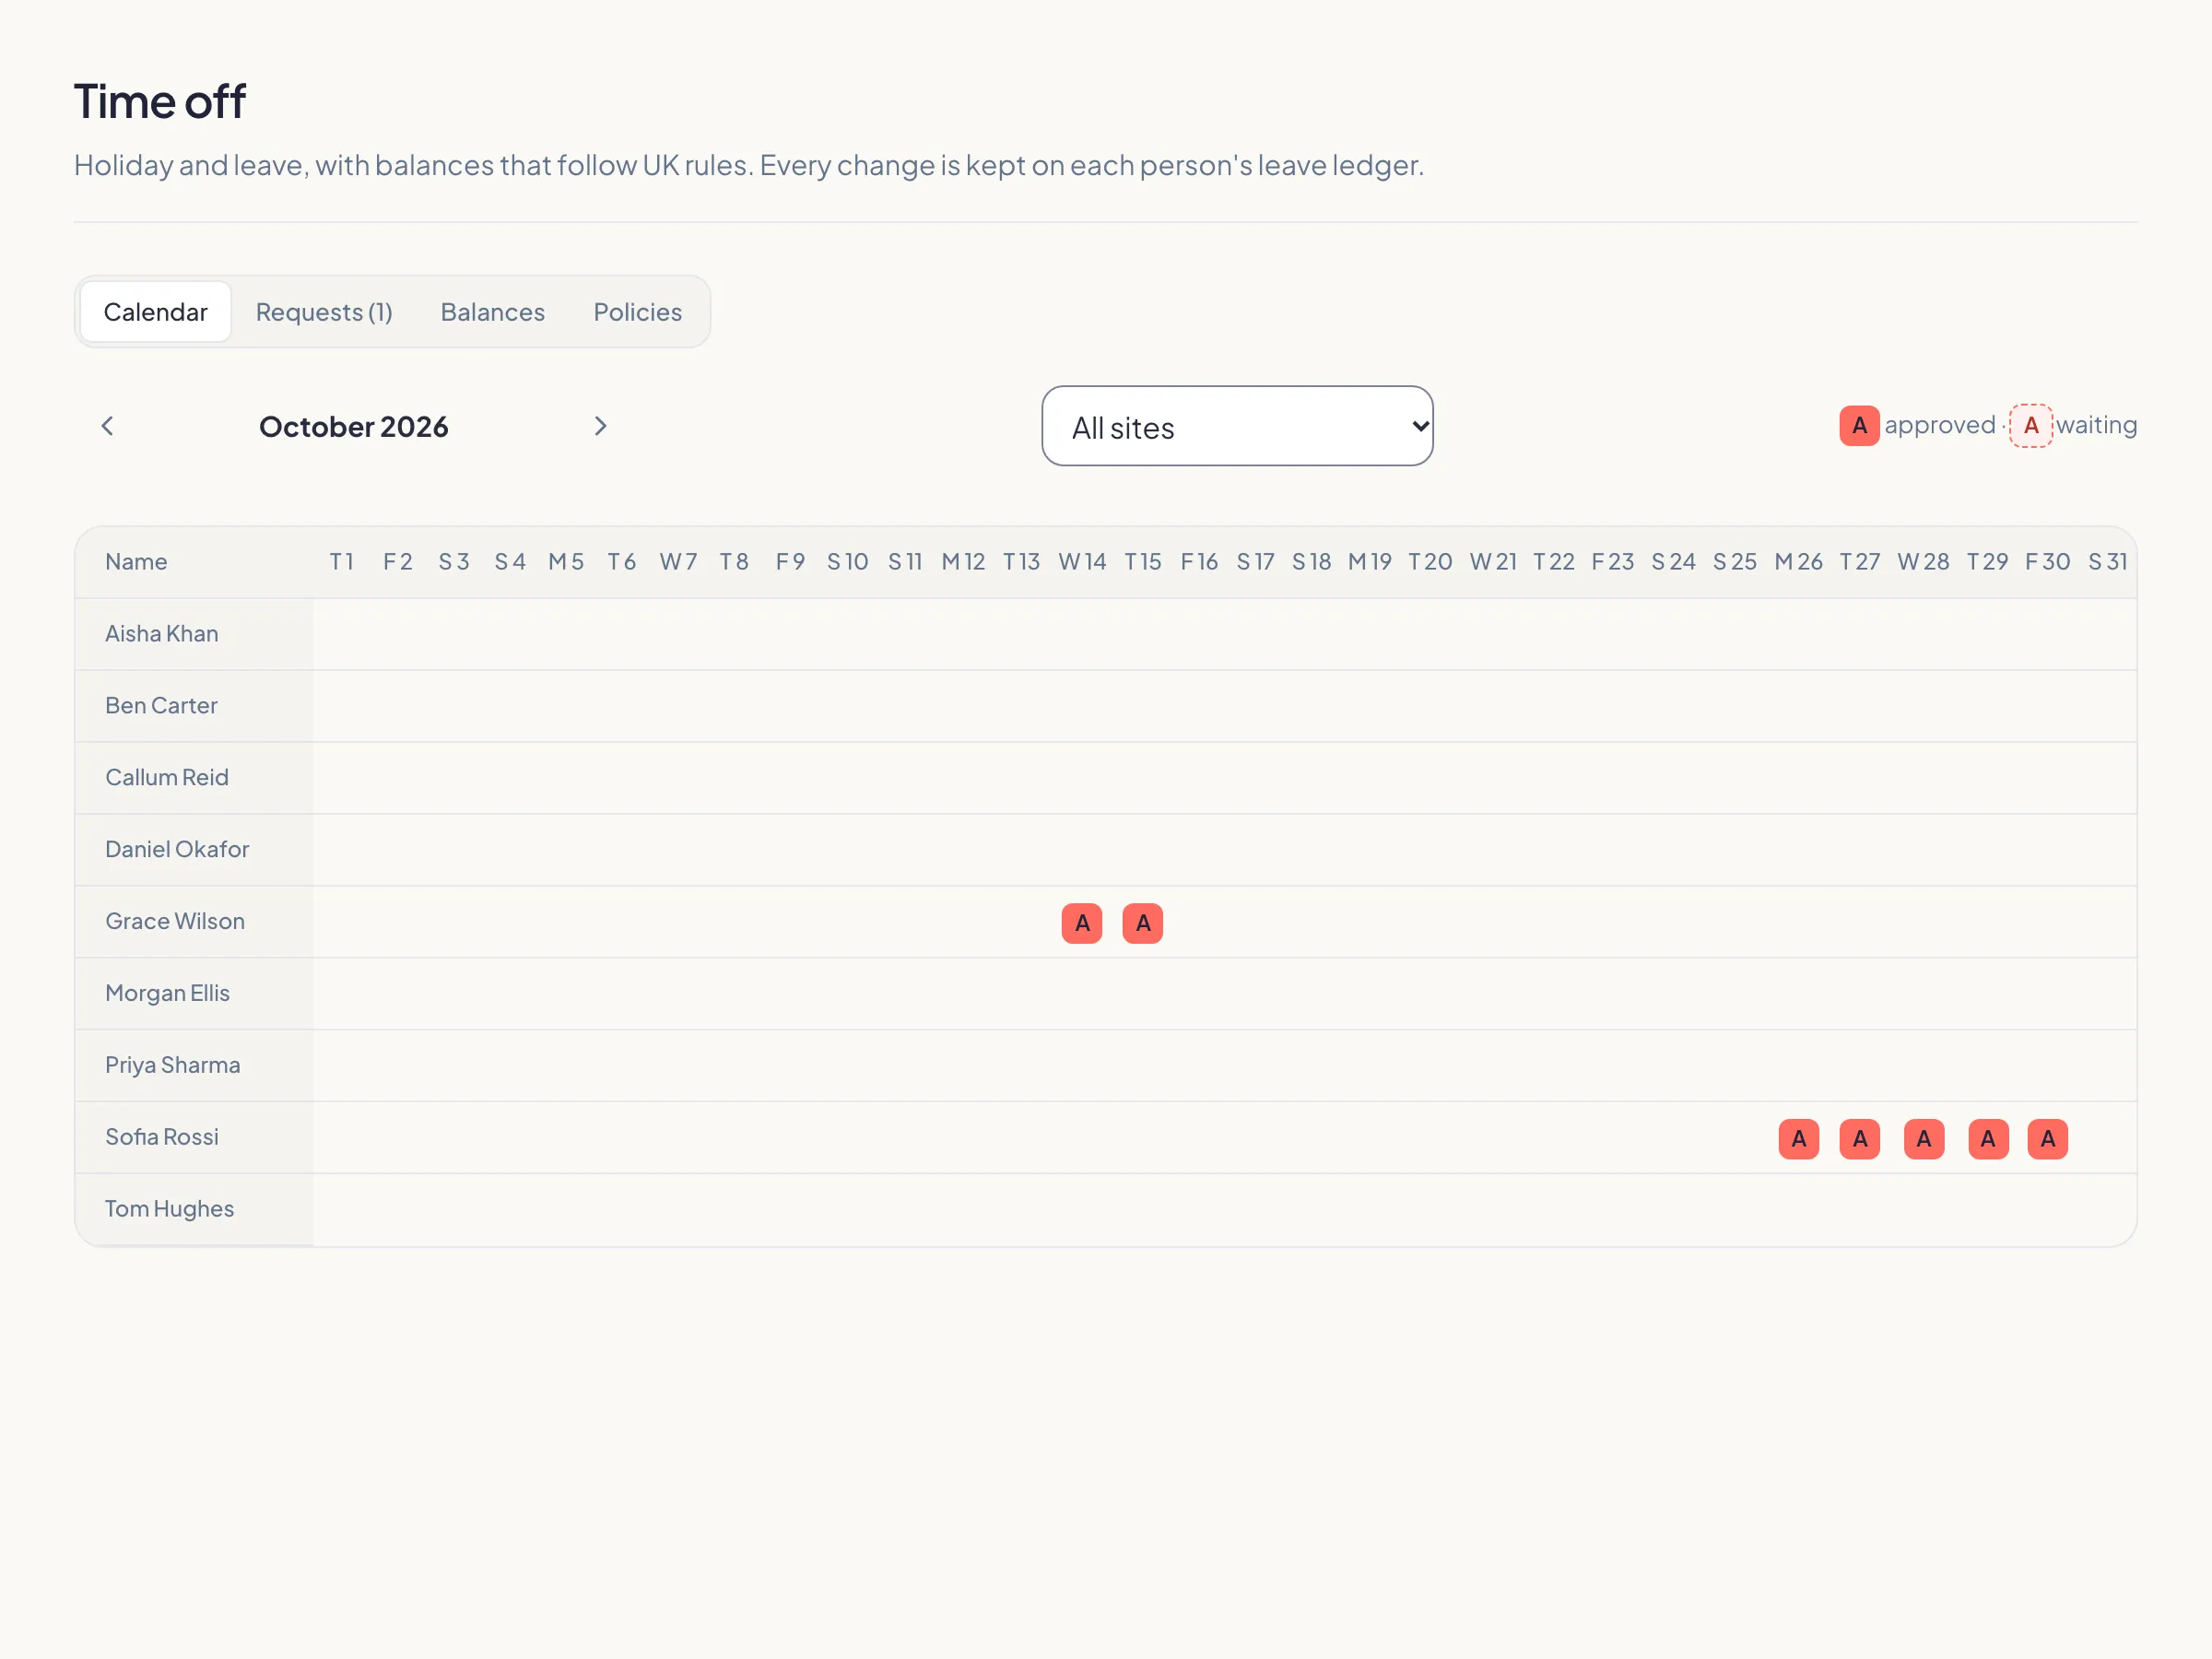Select the Grace Wilson row name
2212x1659 pixels.
(175, 922)
